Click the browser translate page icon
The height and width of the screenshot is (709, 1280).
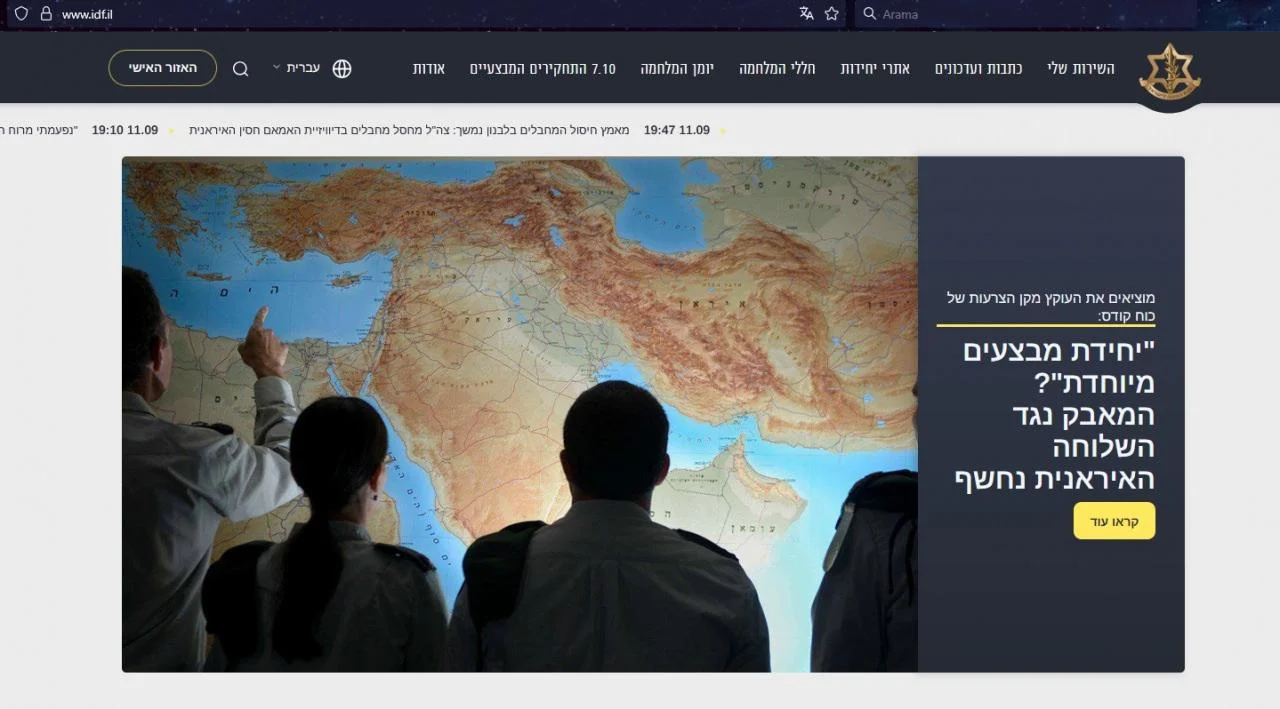(806, 14)
